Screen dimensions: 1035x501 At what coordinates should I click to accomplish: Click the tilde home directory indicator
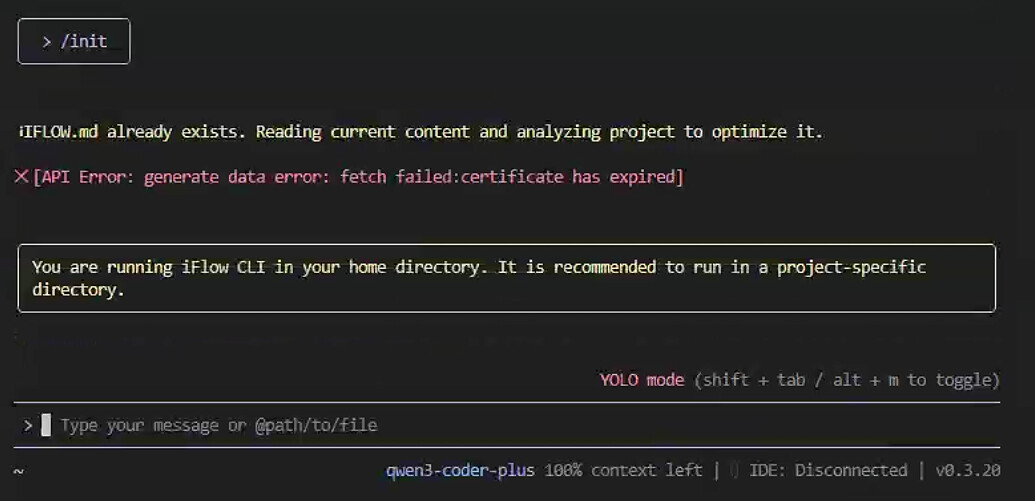click(19, 470)
